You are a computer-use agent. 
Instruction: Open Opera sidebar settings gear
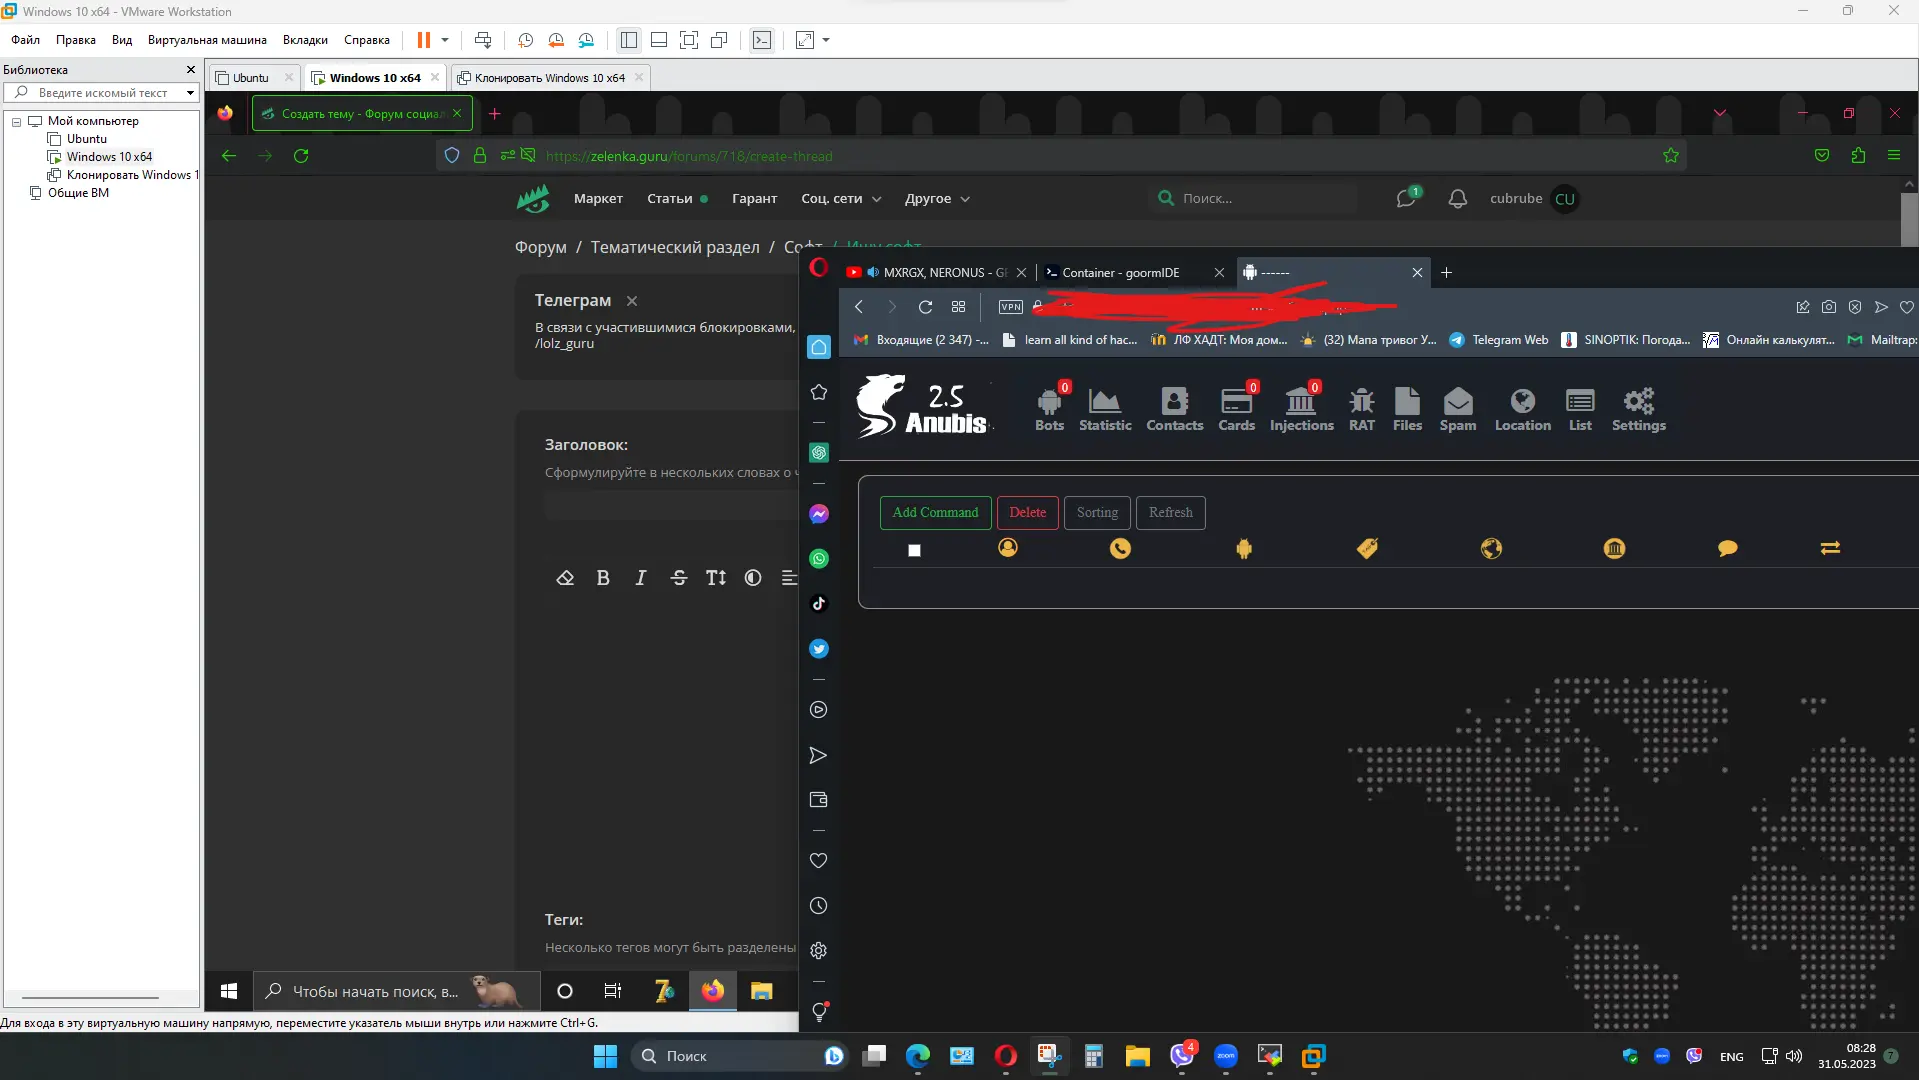point(819,950)
